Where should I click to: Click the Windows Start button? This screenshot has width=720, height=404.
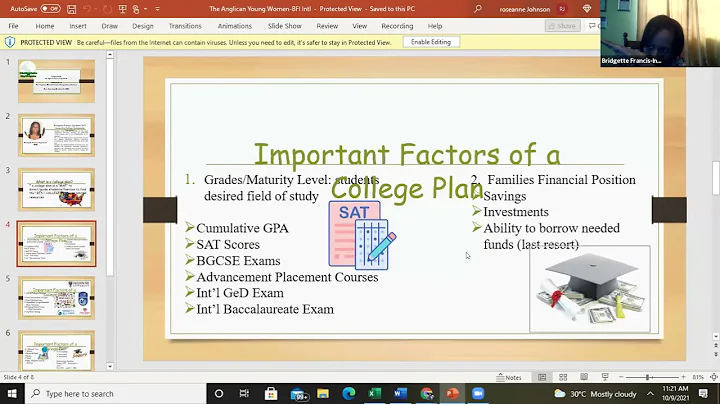click(x=12, y=393)
